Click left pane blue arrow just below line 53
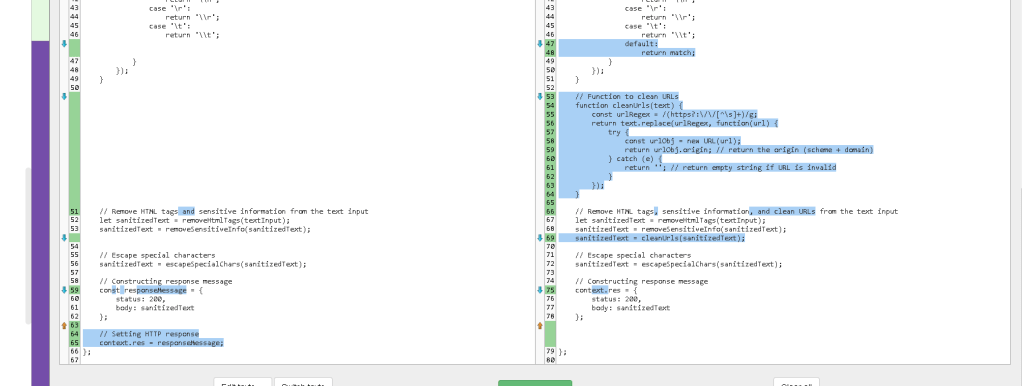1022x386 pixels. pos(64,238)
